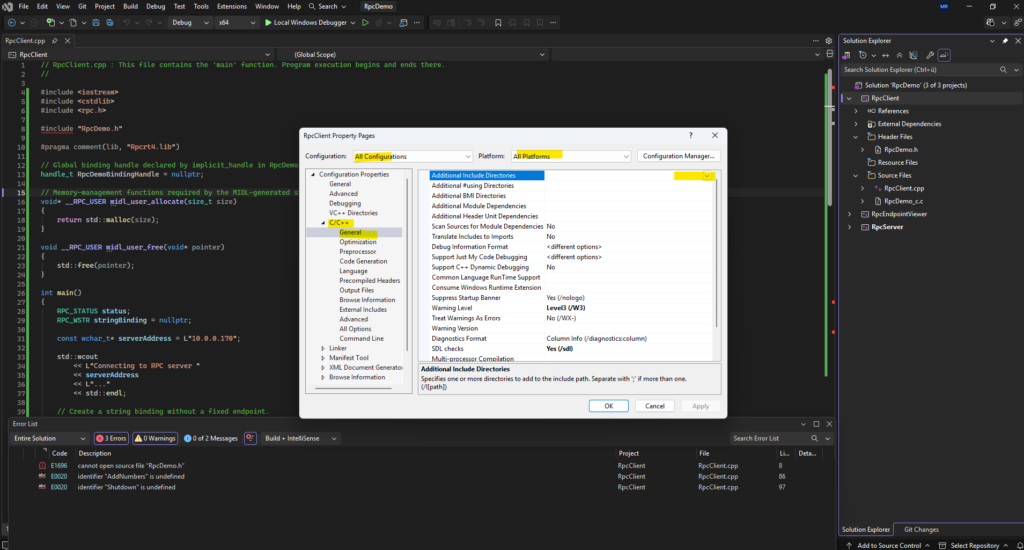Open the Configuration dropdown showing All Configurations
The image size is (1024, 550).
412,156
